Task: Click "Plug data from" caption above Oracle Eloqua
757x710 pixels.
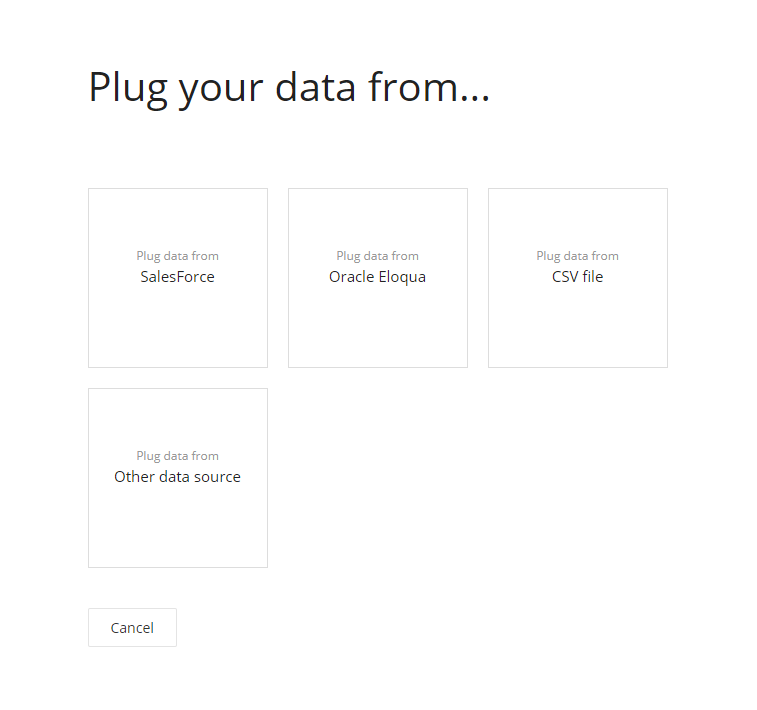Action: (x=378, y=256)
